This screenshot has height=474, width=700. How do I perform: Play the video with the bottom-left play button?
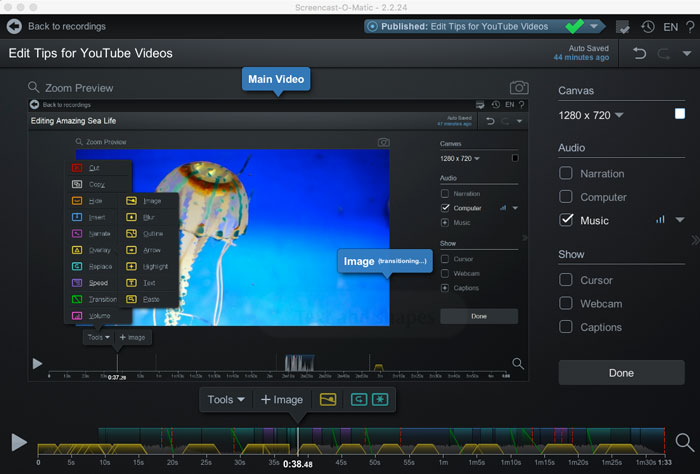pyautogui.click(x=19, y=442)
